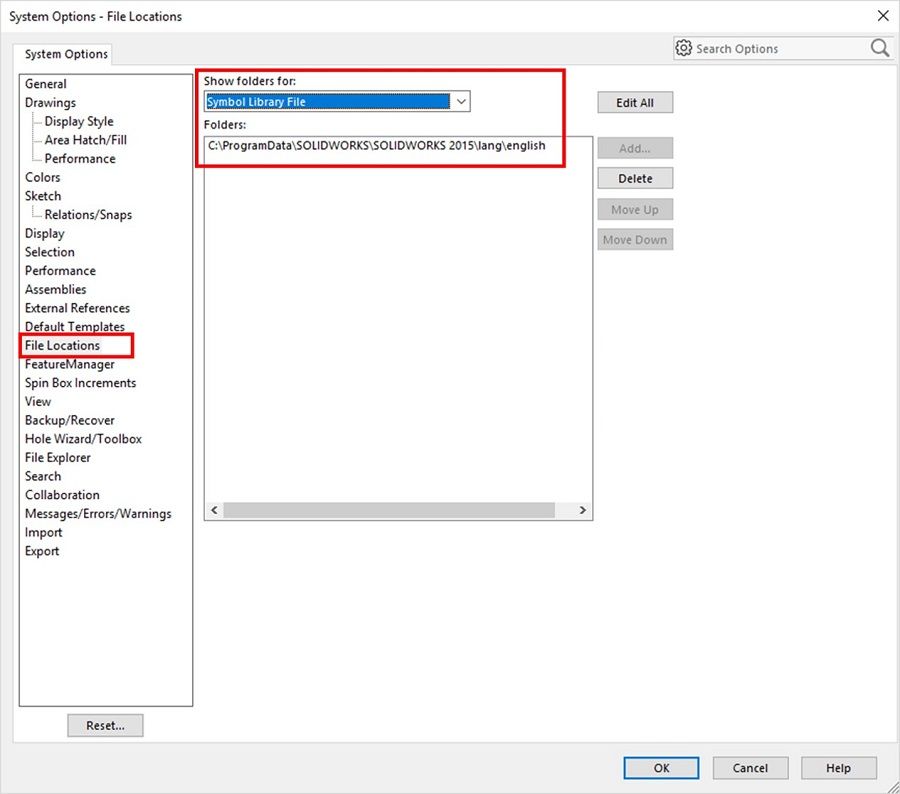Click the right arrow of folders scrollbar
Image resolution: width=900 pixels, height=794 pixels.
(583, 510)
